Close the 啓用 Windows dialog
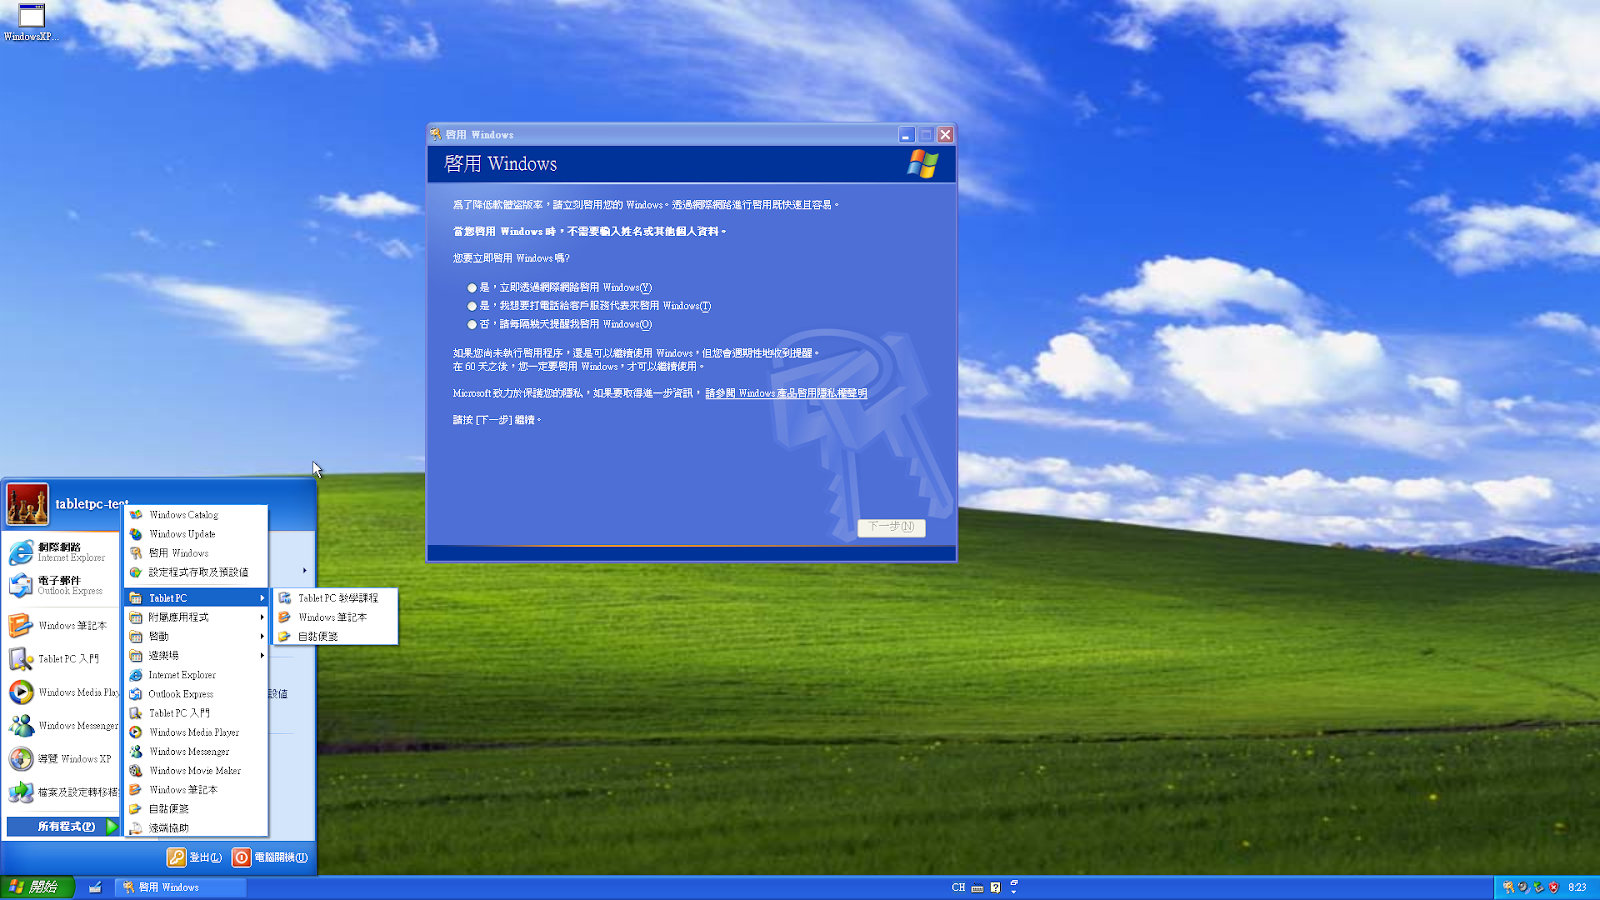 pos(945,134)
